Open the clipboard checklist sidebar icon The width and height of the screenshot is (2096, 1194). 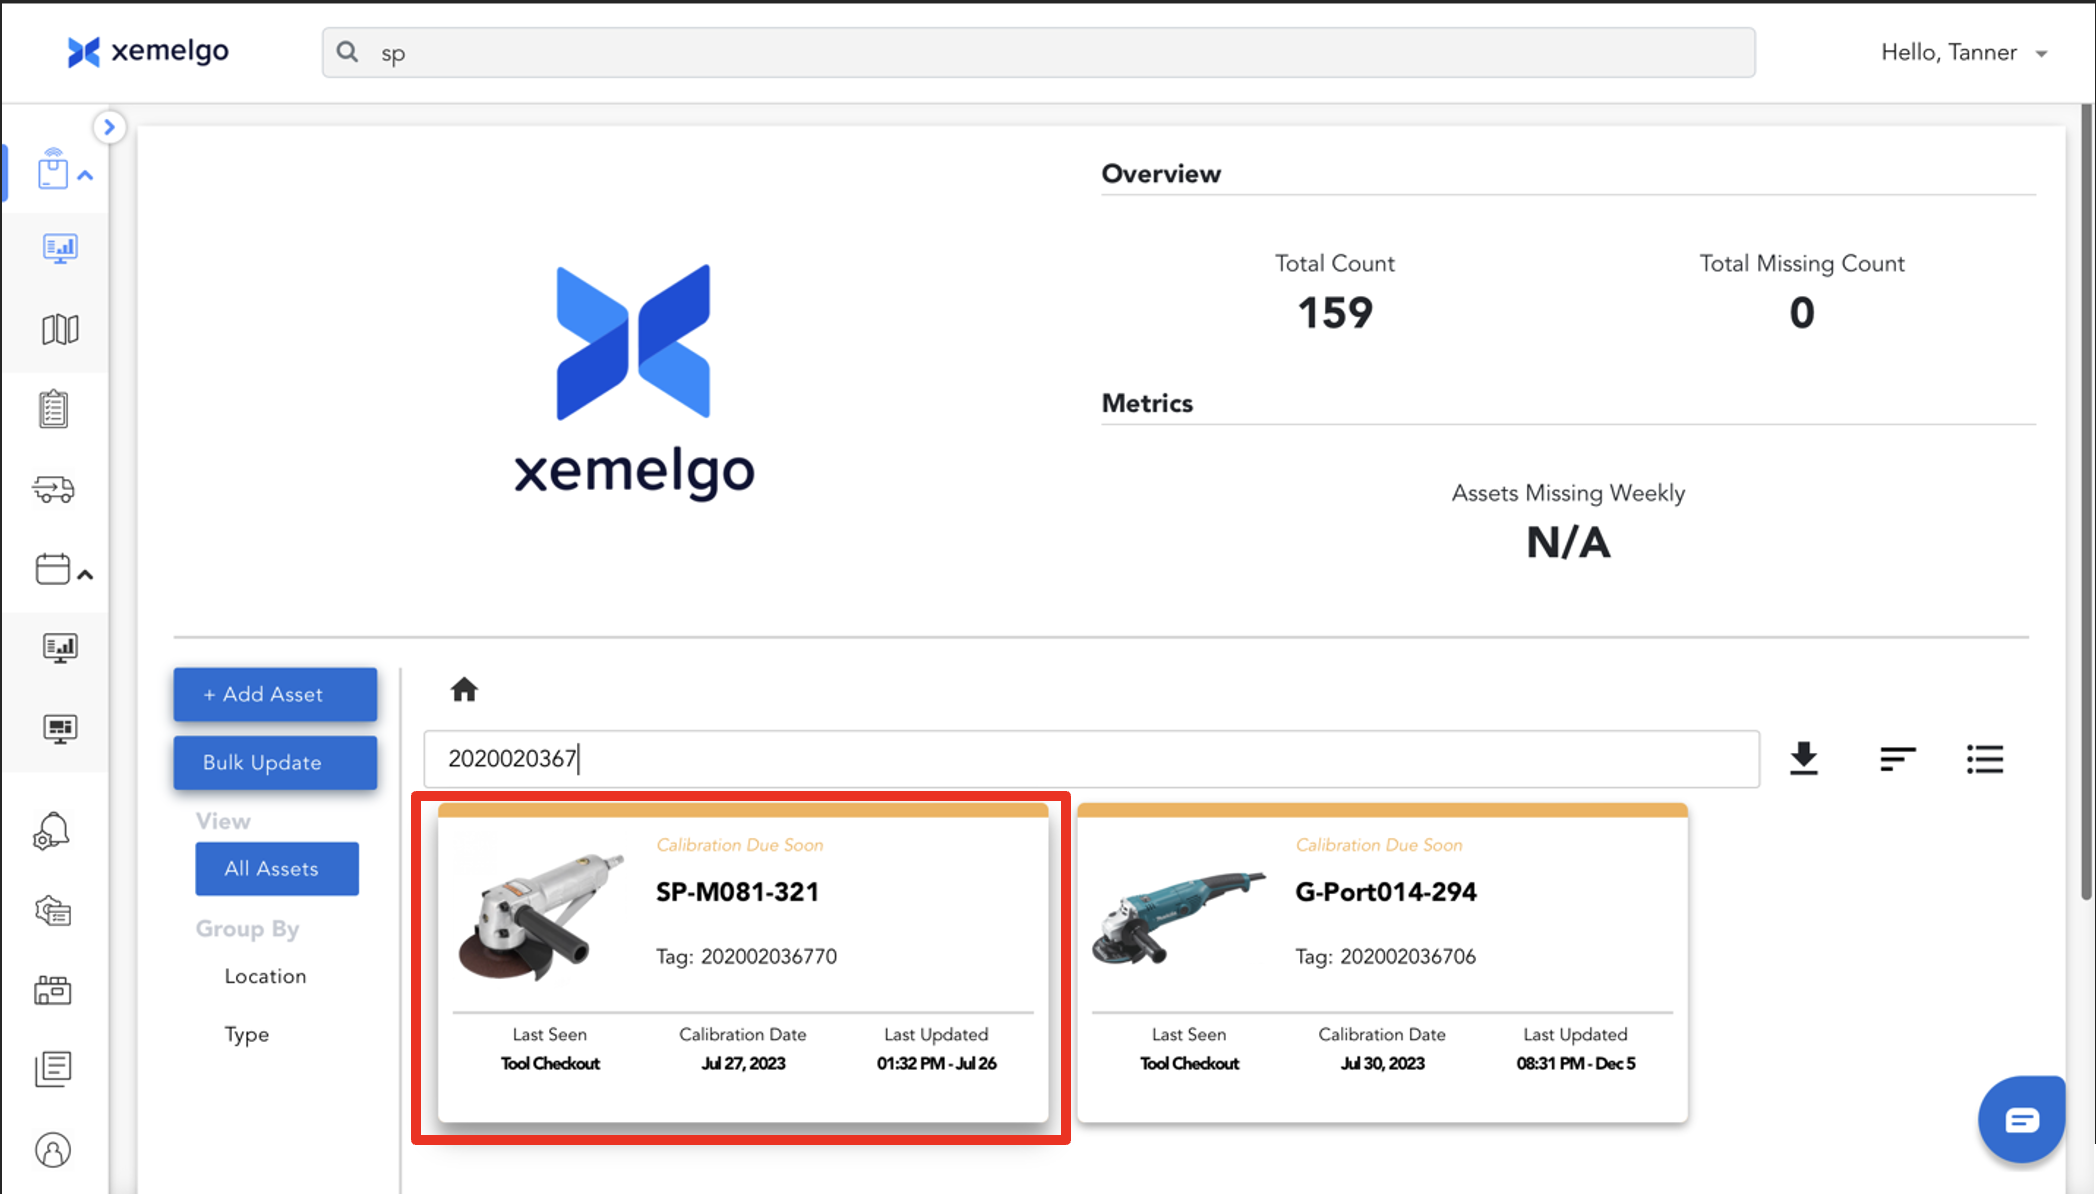pyautogui.click(x=54, y=409)
